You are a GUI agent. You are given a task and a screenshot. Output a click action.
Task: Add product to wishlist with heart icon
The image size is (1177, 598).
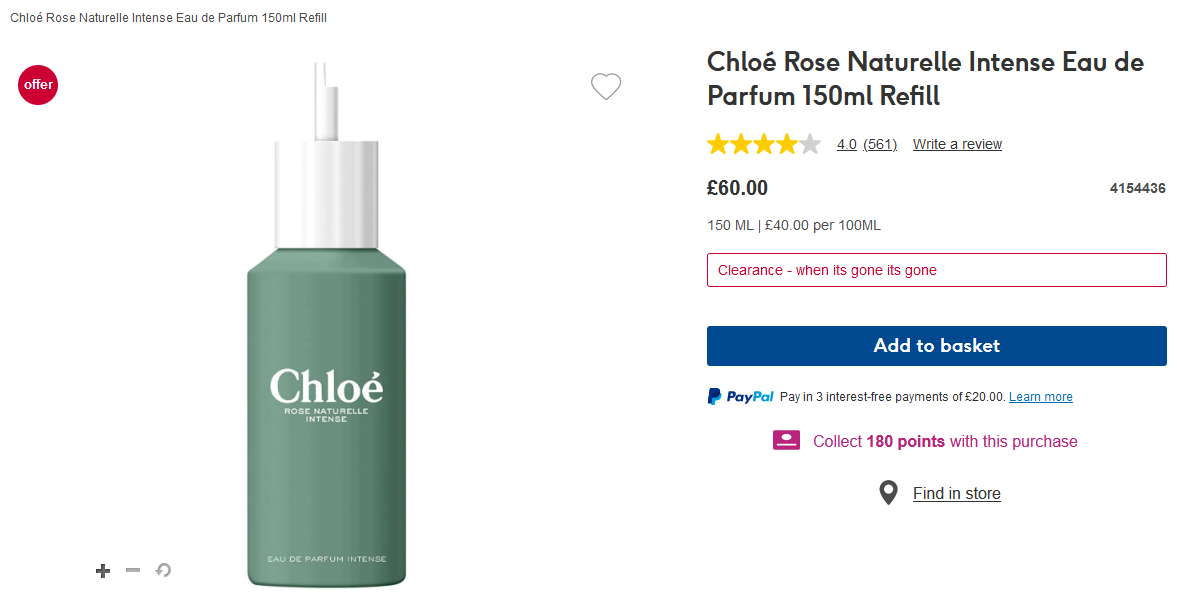[x=606, y=87]
